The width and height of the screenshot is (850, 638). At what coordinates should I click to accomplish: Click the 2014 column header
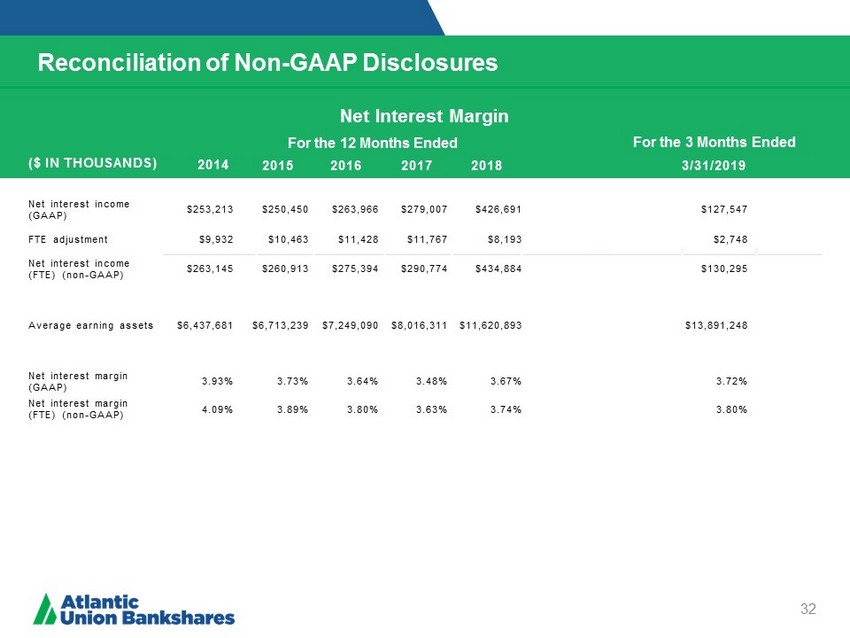click(x=212, y=164)
